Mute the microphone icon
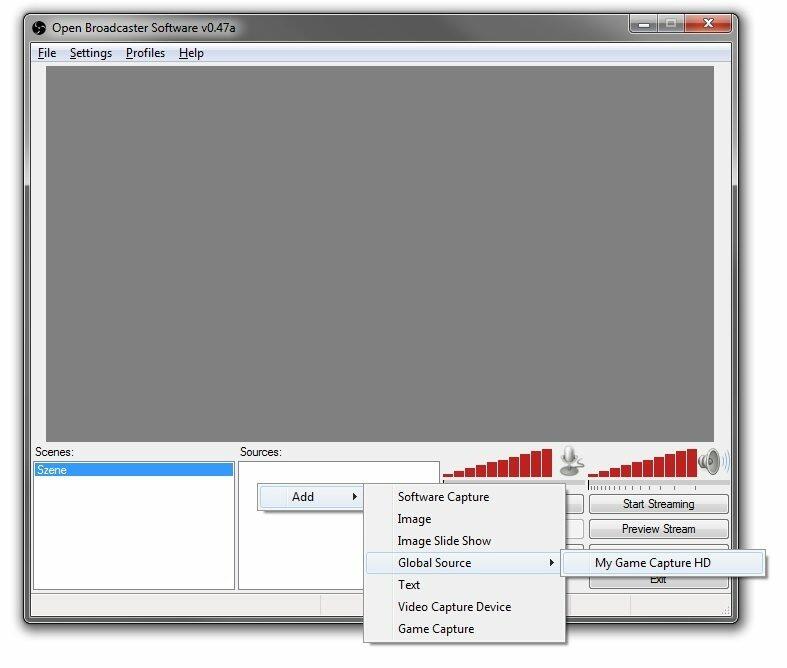 (571, 461)
